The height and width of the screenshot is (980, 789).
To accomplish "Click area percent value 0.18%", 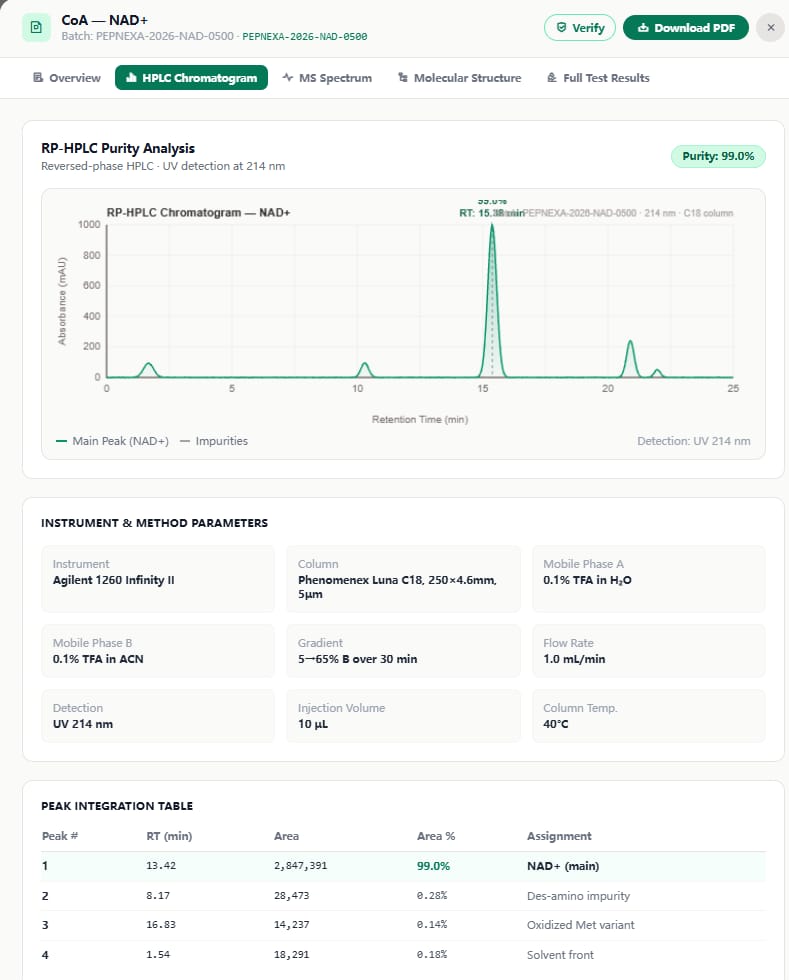I will (x=432, y=955).
